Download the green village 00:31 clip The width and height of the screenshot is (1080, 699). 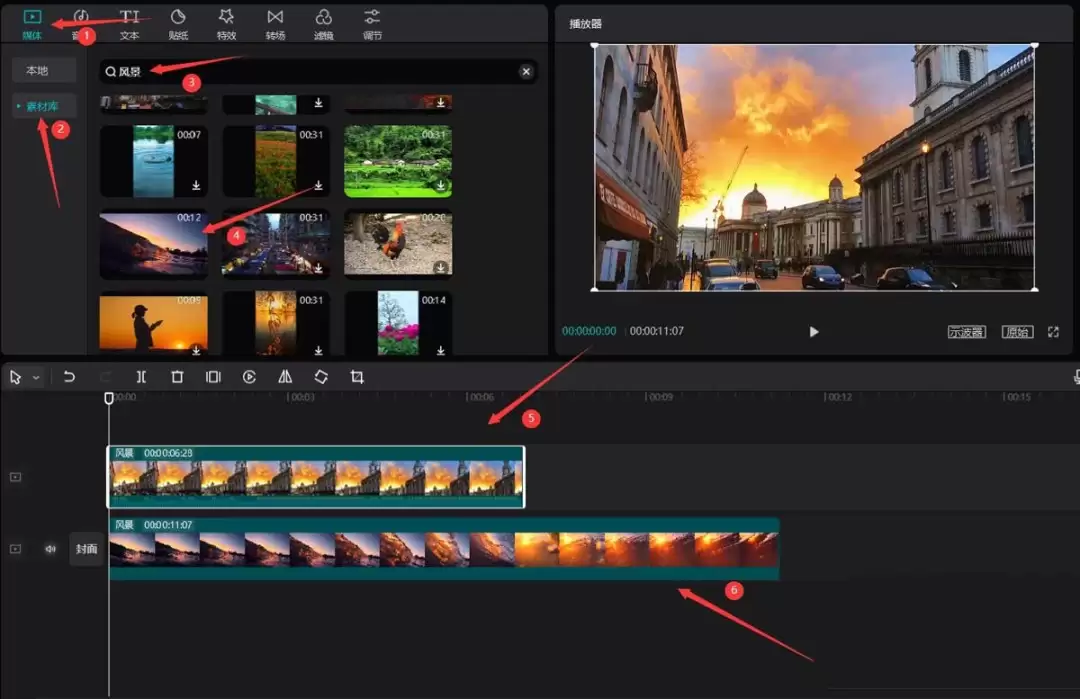point(441,185)
